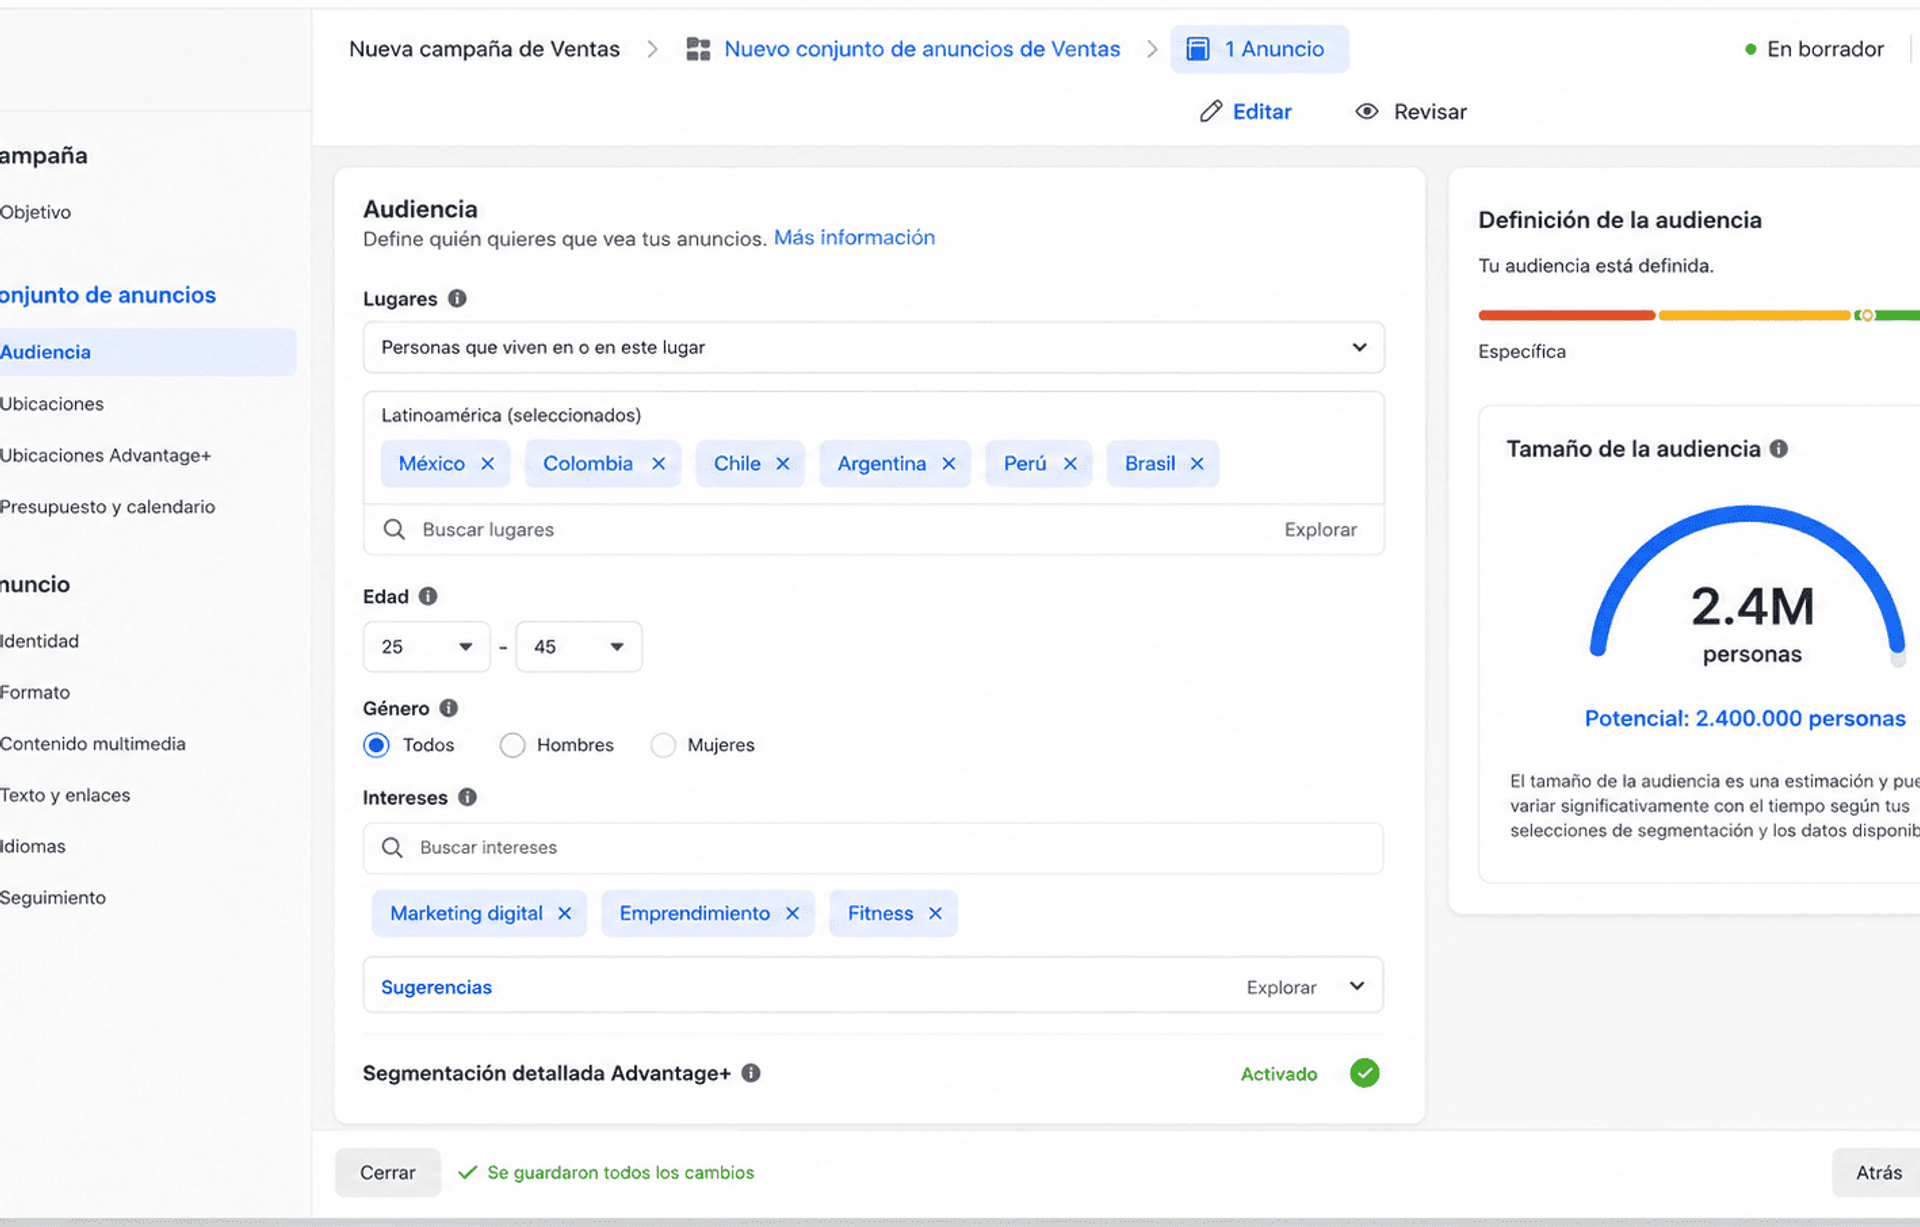Open the maximum age 45 dropdown
The image size is (1920, 1227).
(579, 647)
